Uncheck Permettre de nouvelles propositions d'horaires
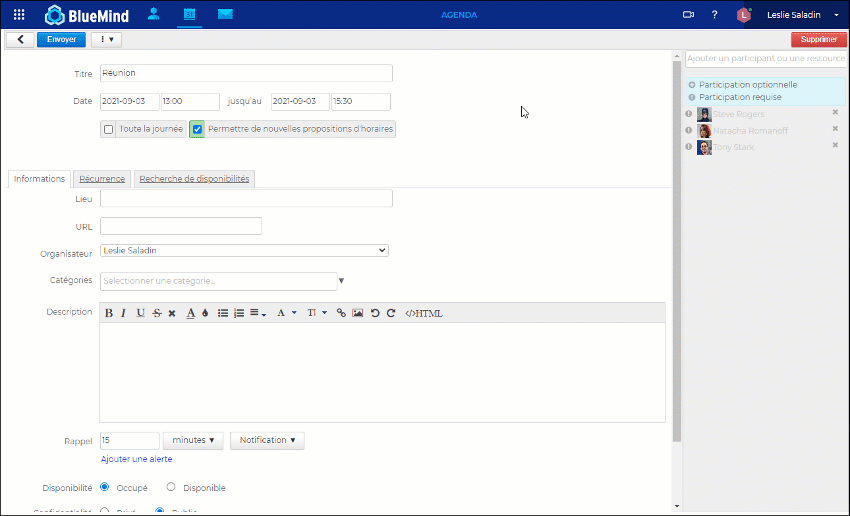The height and width of the screenshot is (516, 850). 198,129
